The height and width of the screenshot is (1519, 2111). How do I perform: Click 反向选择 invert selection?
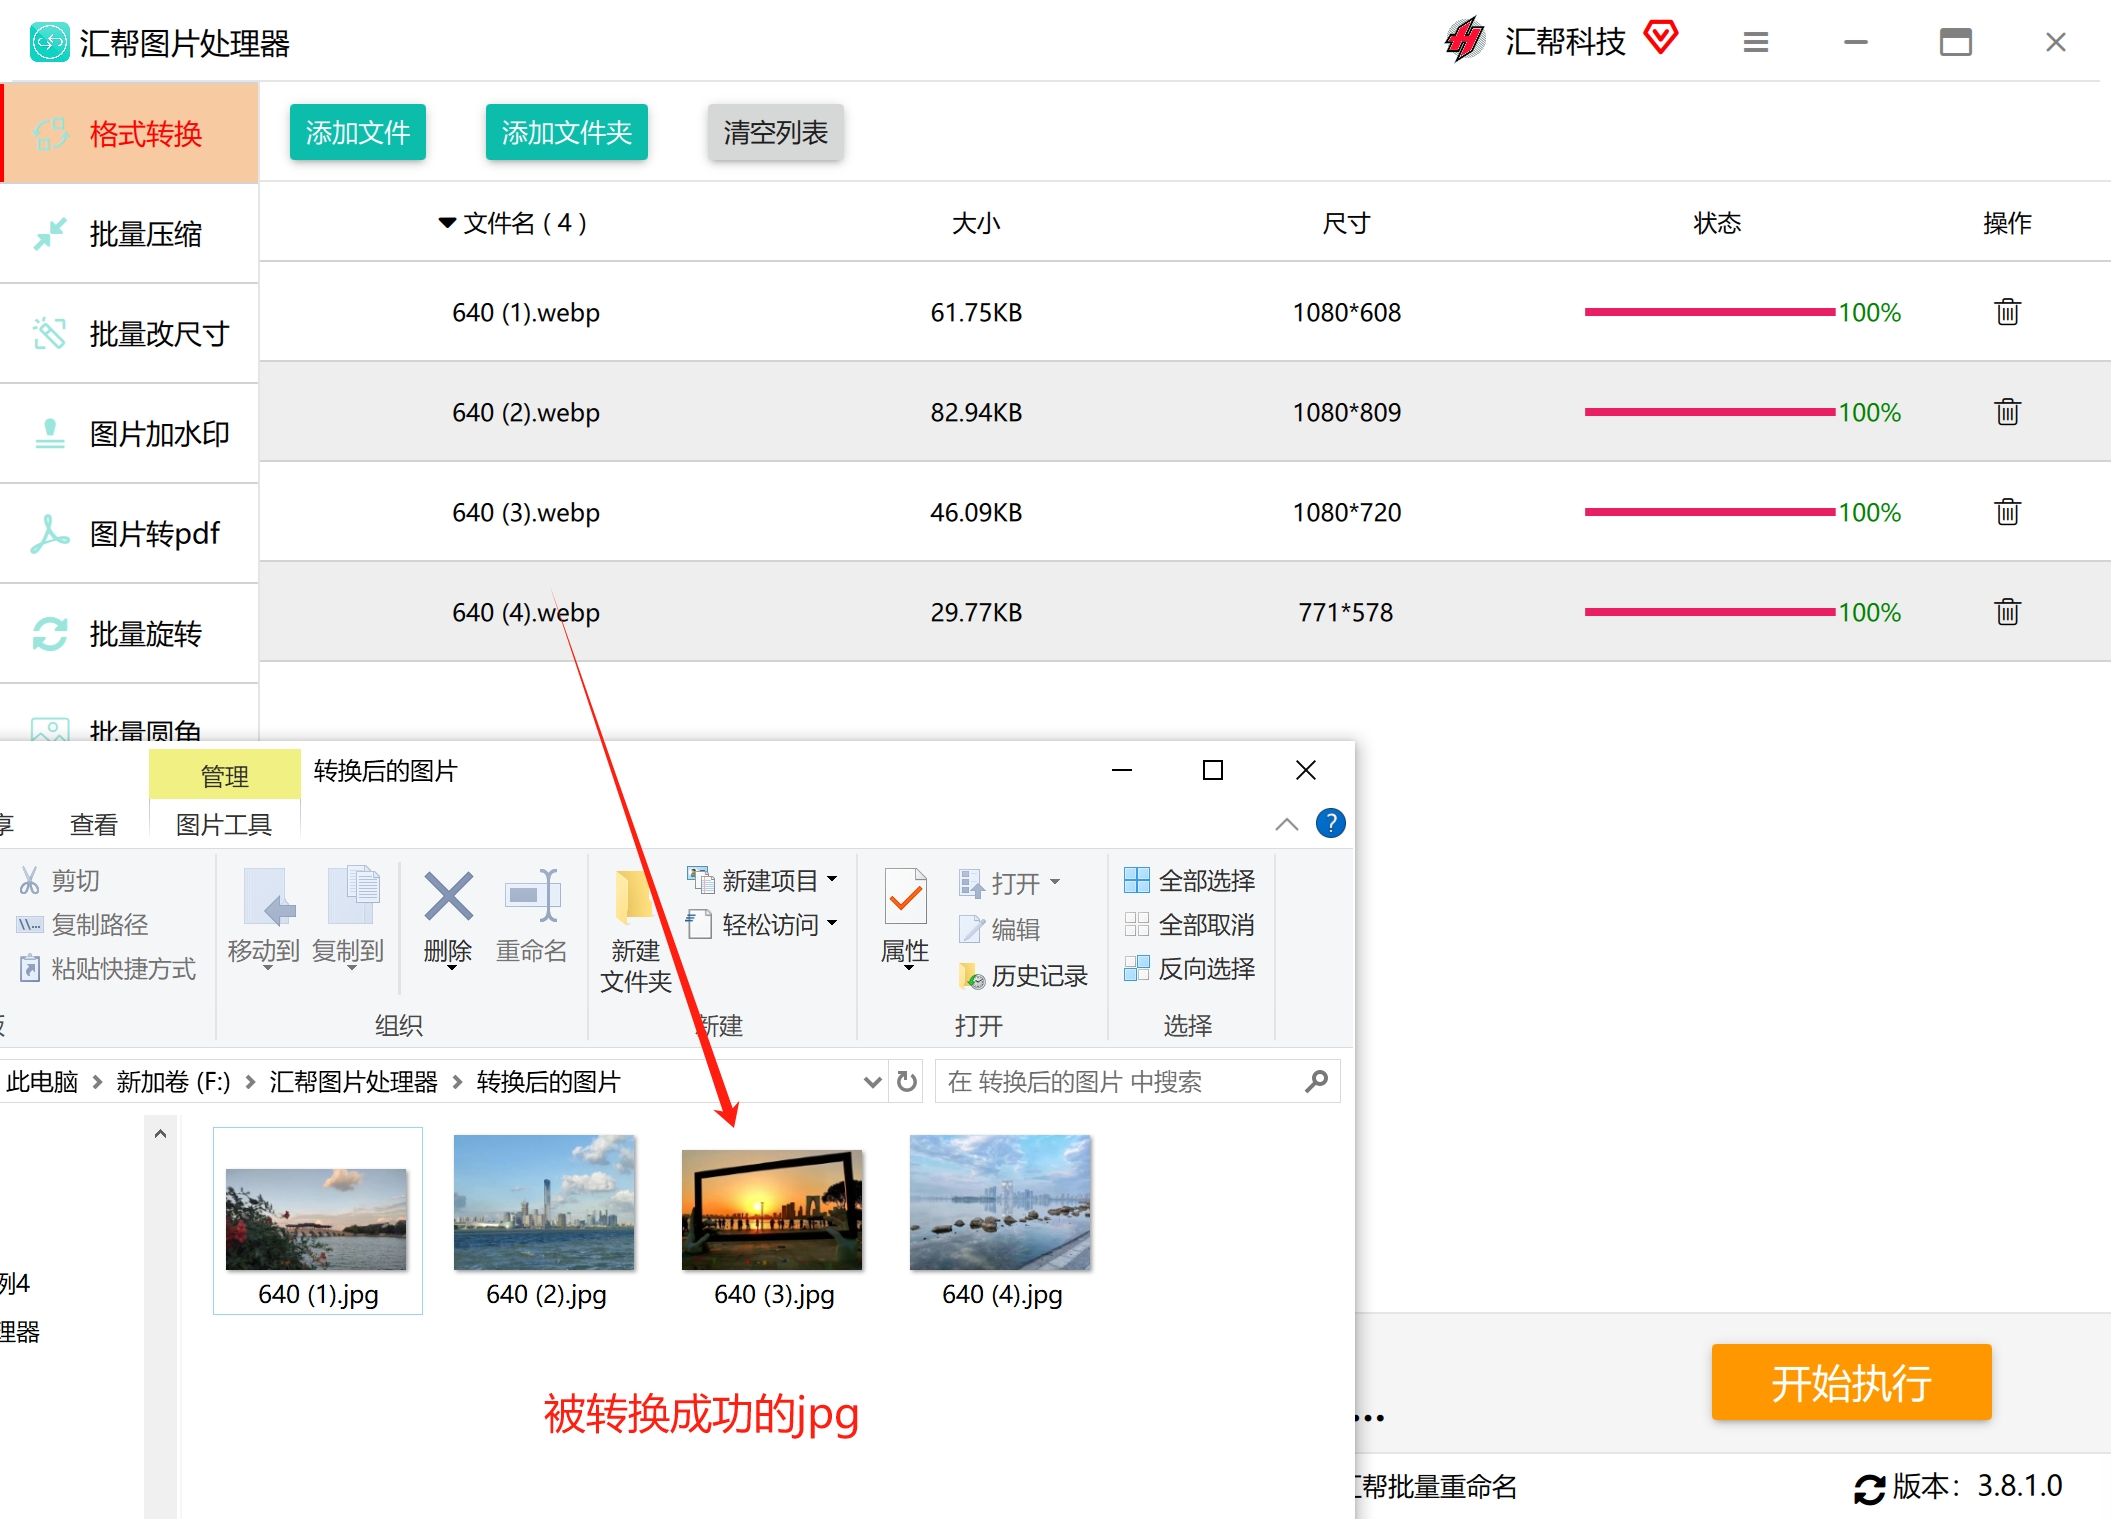pyautogui.click(x=1190, y=969)
